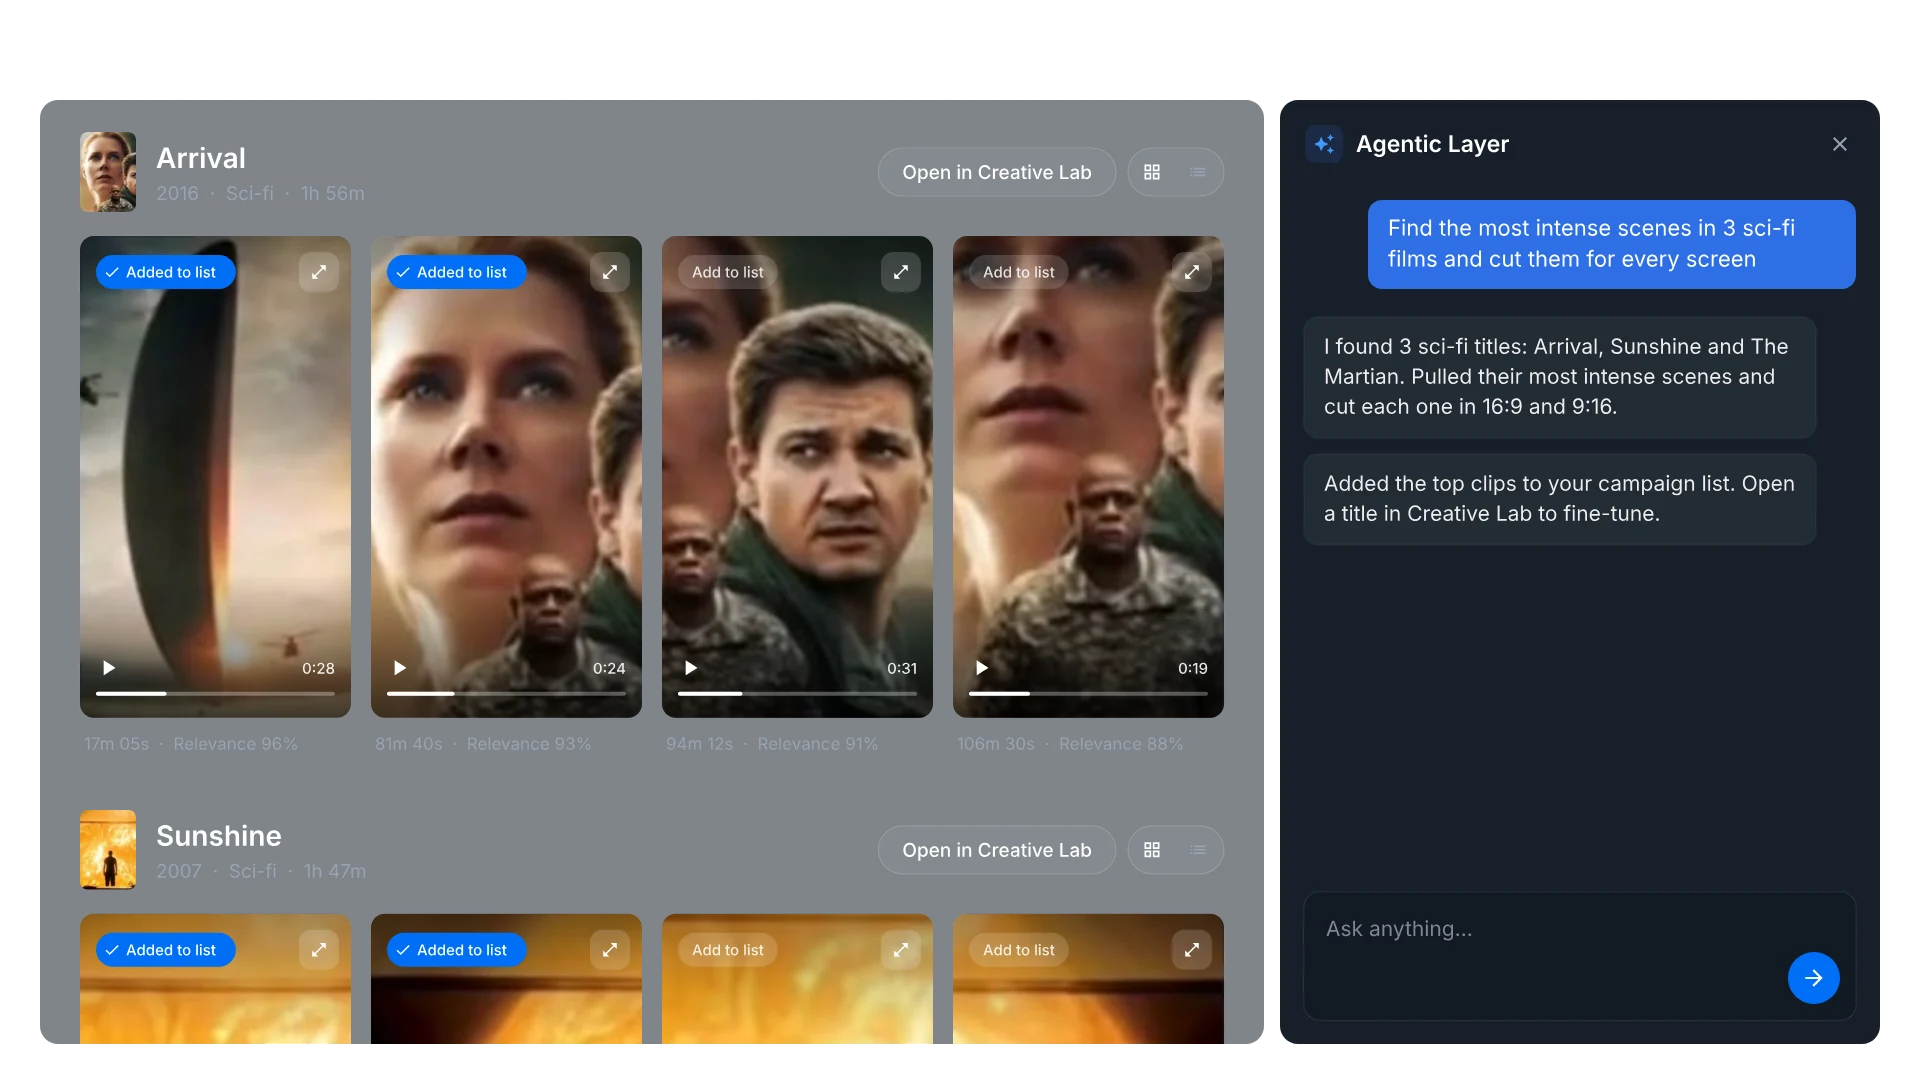Viewport: 1920px width, 1080px height.
Task: Click the Arrival movie poster thumbnail
Action: (x=108, y=172)
